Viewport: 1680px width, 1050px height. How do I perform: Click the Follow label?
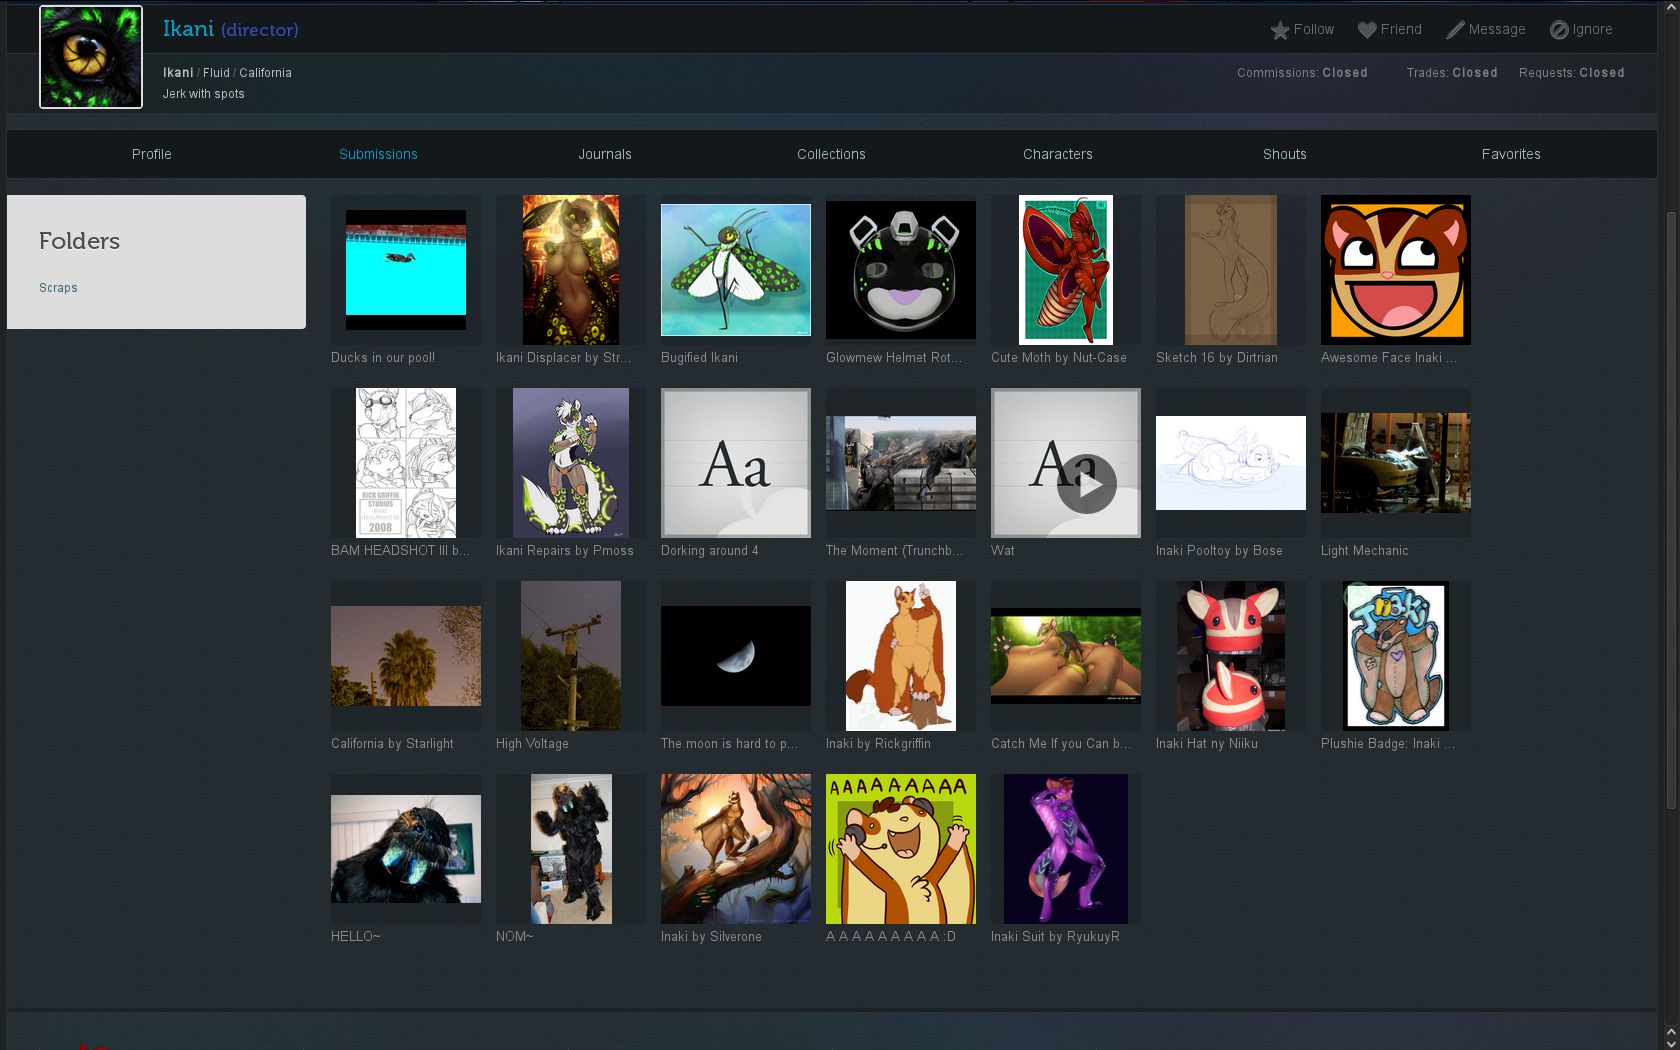pyautogui.click(x=1314, y=30)
